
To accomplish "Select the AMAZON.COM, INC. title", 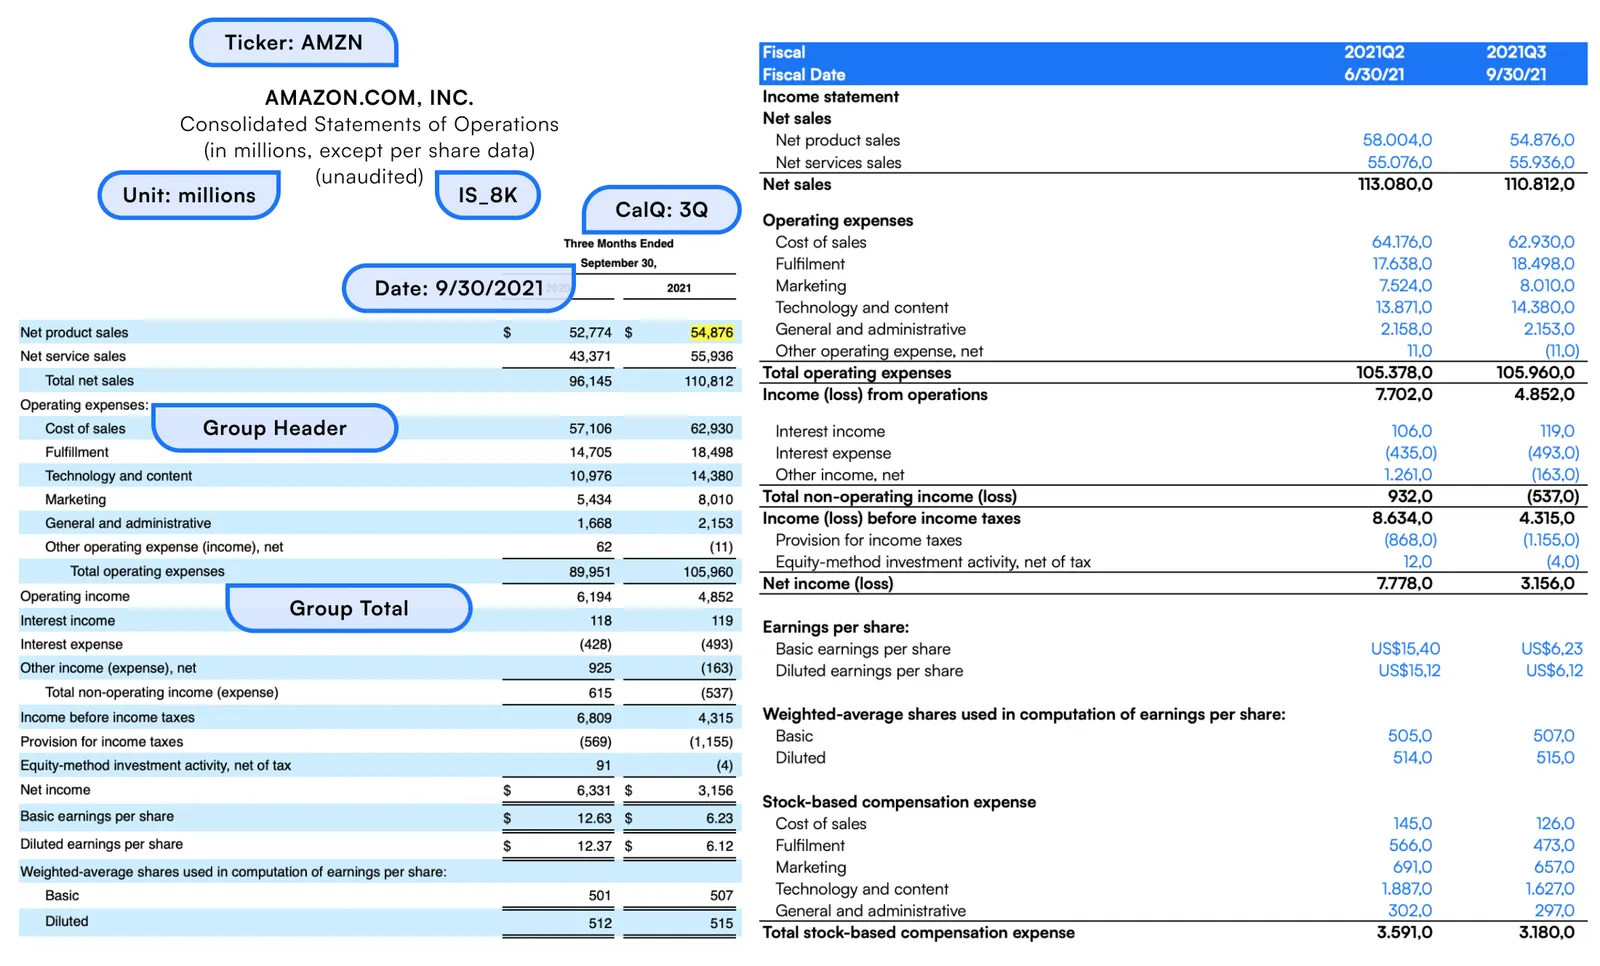I will (369, 98).
